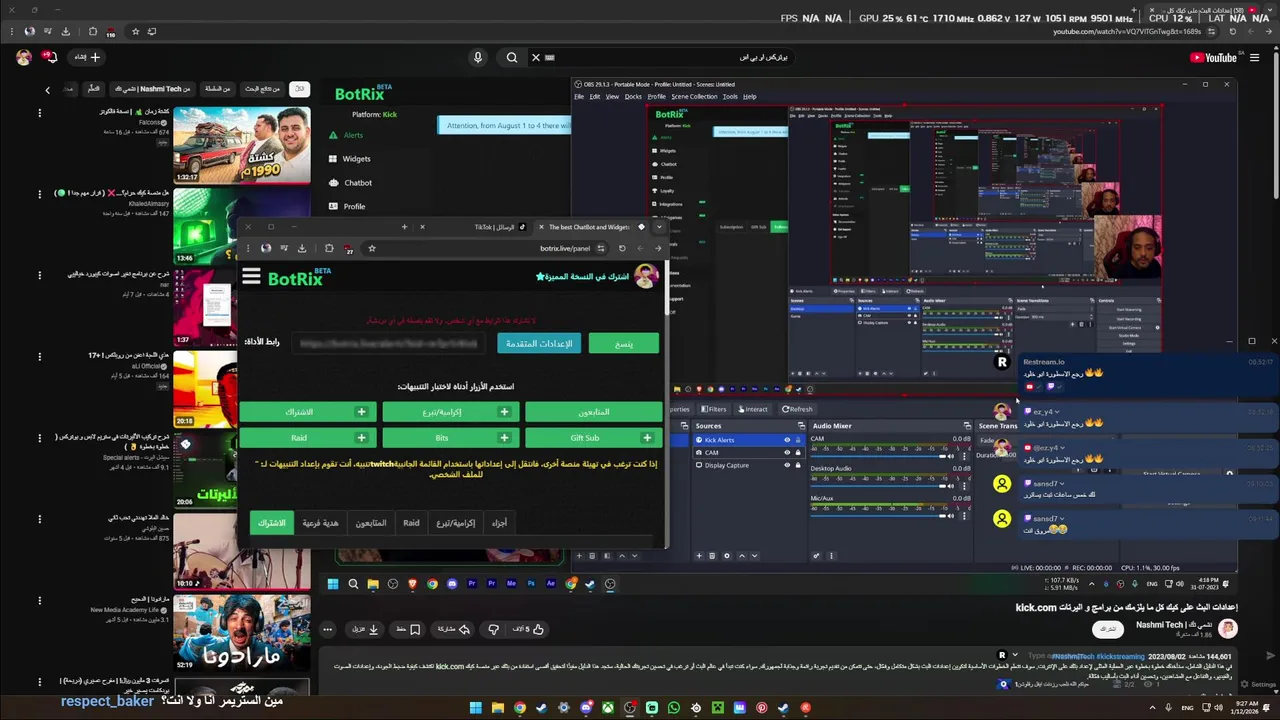Click the BotRix profile avatar in the popup
Screen dimensions: 1280x720
646,276
